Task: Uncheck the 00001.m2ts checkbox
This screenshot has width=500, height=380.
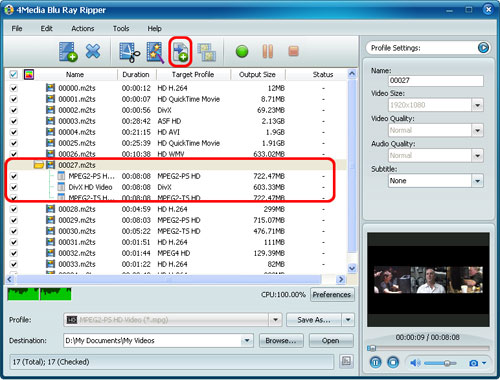Action: [13, 99]
